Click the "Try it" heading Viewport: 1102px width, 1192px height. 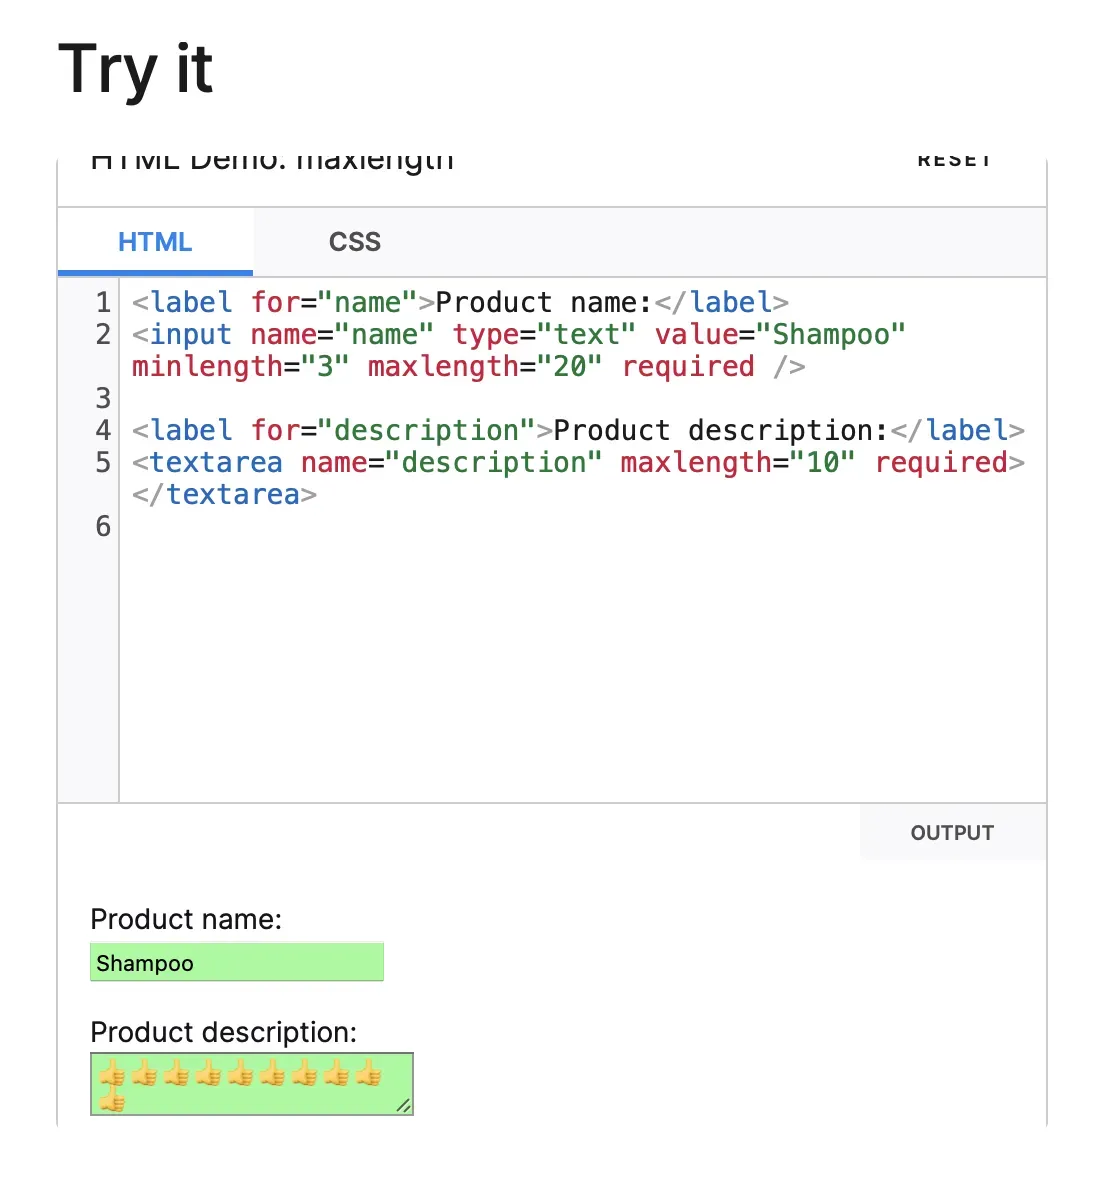[136, 70]
